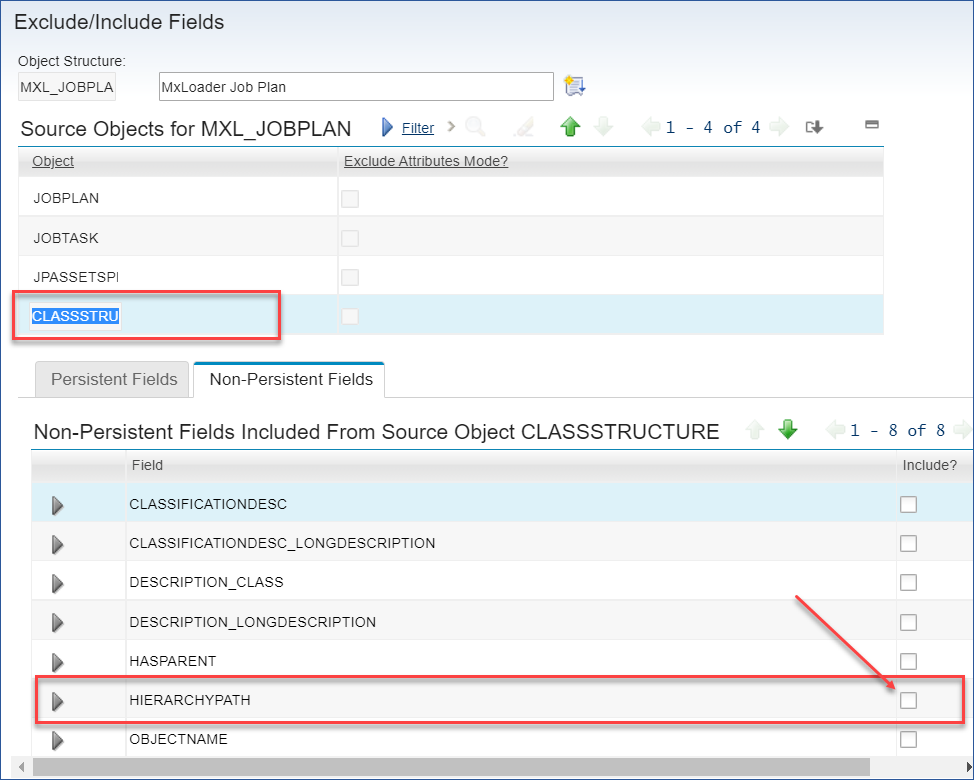Image resolution: width=974 pixels, height=780 pixels.
Task: Select the OBJECTNAME field name
Action: (x=178, y=739)
